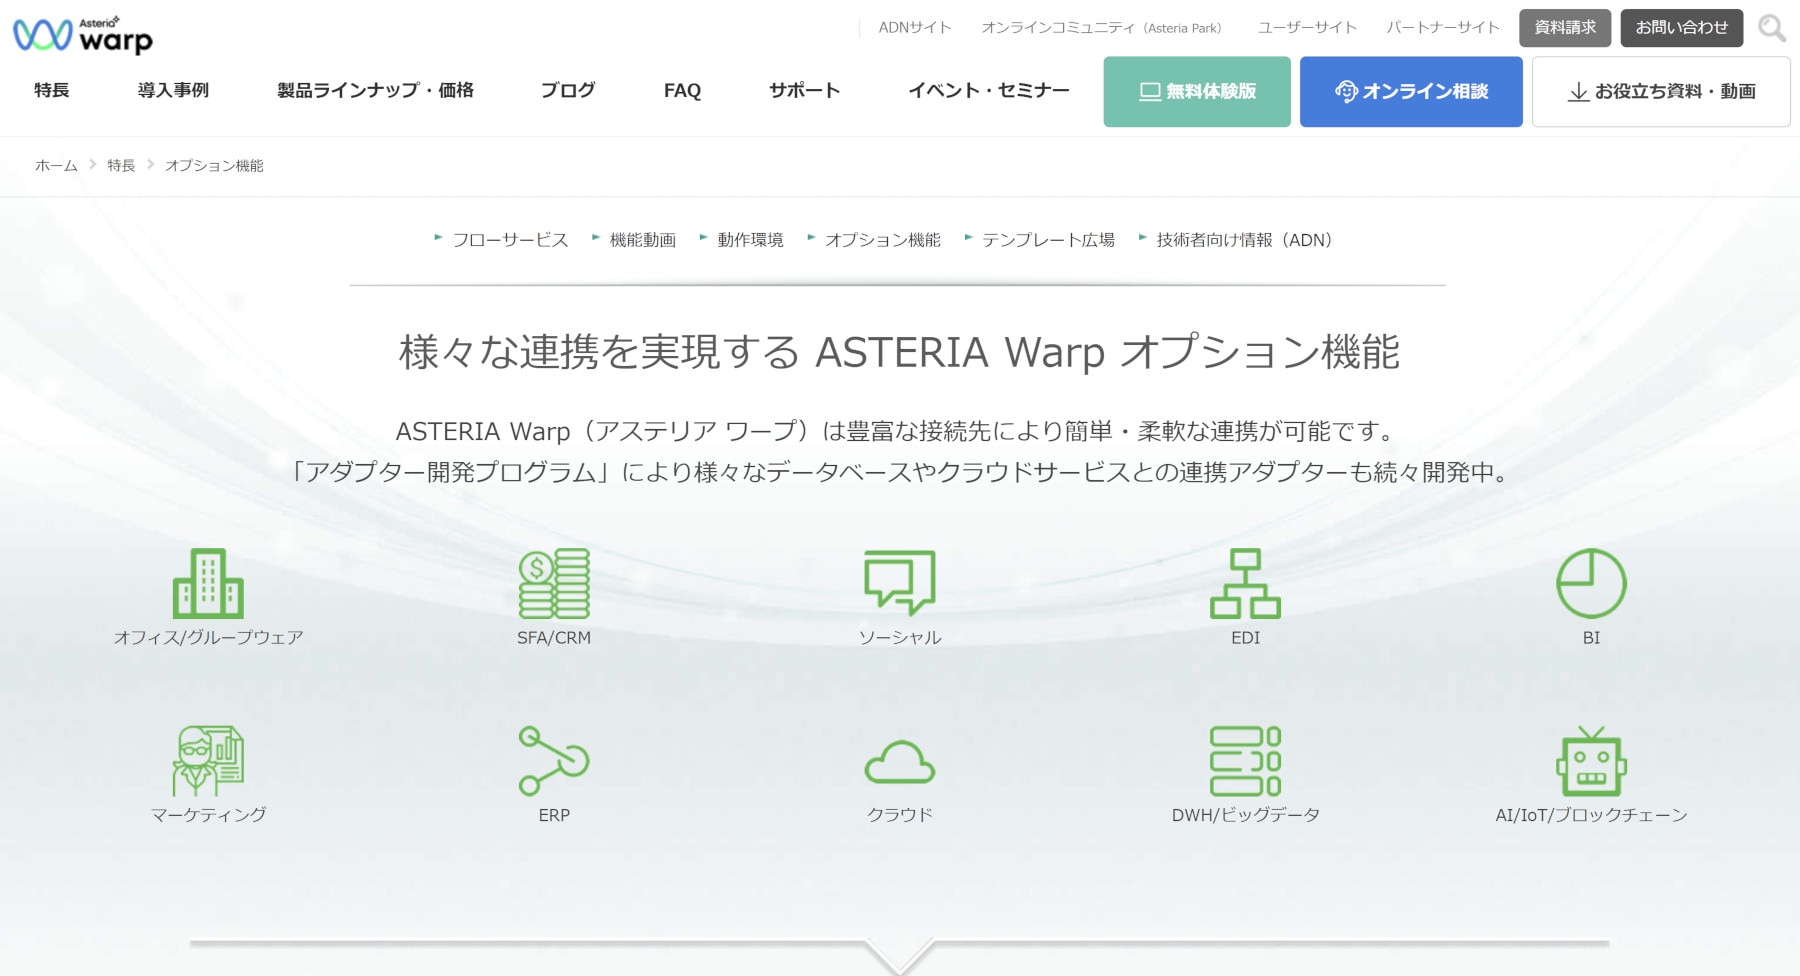This screenshot has width=1800, height=976.
Task: Select the BI pie chart icon
Action: tap(1591, 584)
